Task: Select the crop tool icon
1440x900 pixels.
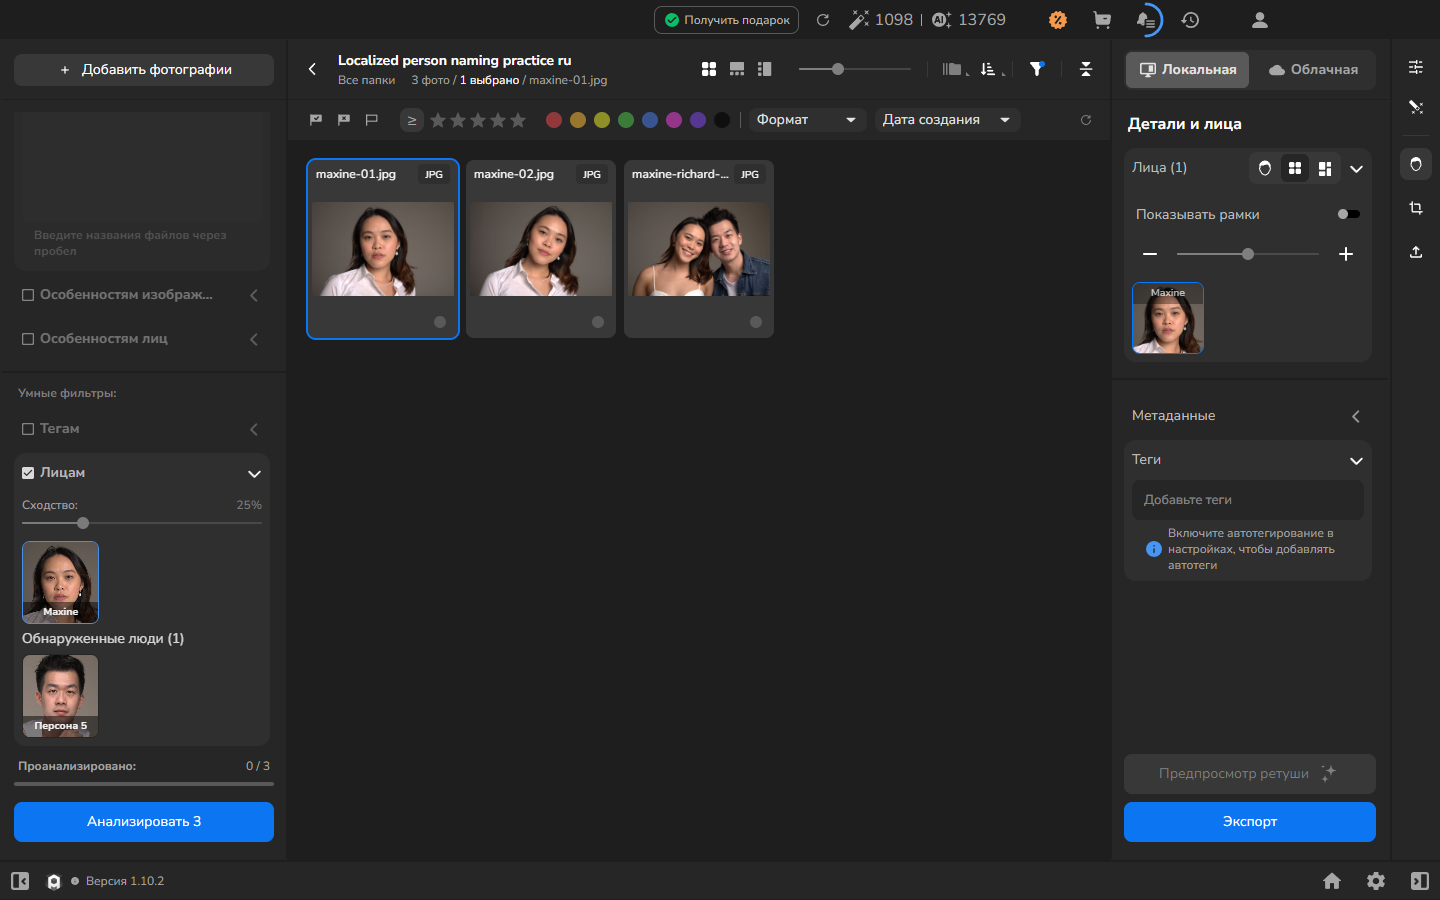Action: point(1416,208)
